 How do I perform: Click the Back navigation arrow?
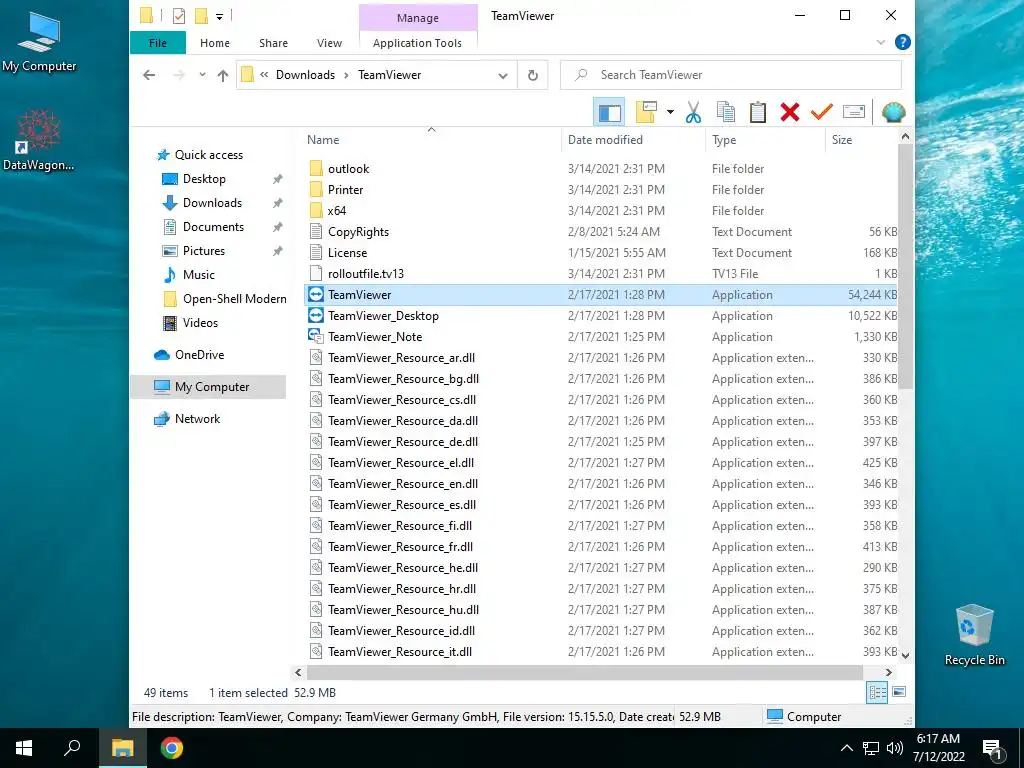(149, 75)
